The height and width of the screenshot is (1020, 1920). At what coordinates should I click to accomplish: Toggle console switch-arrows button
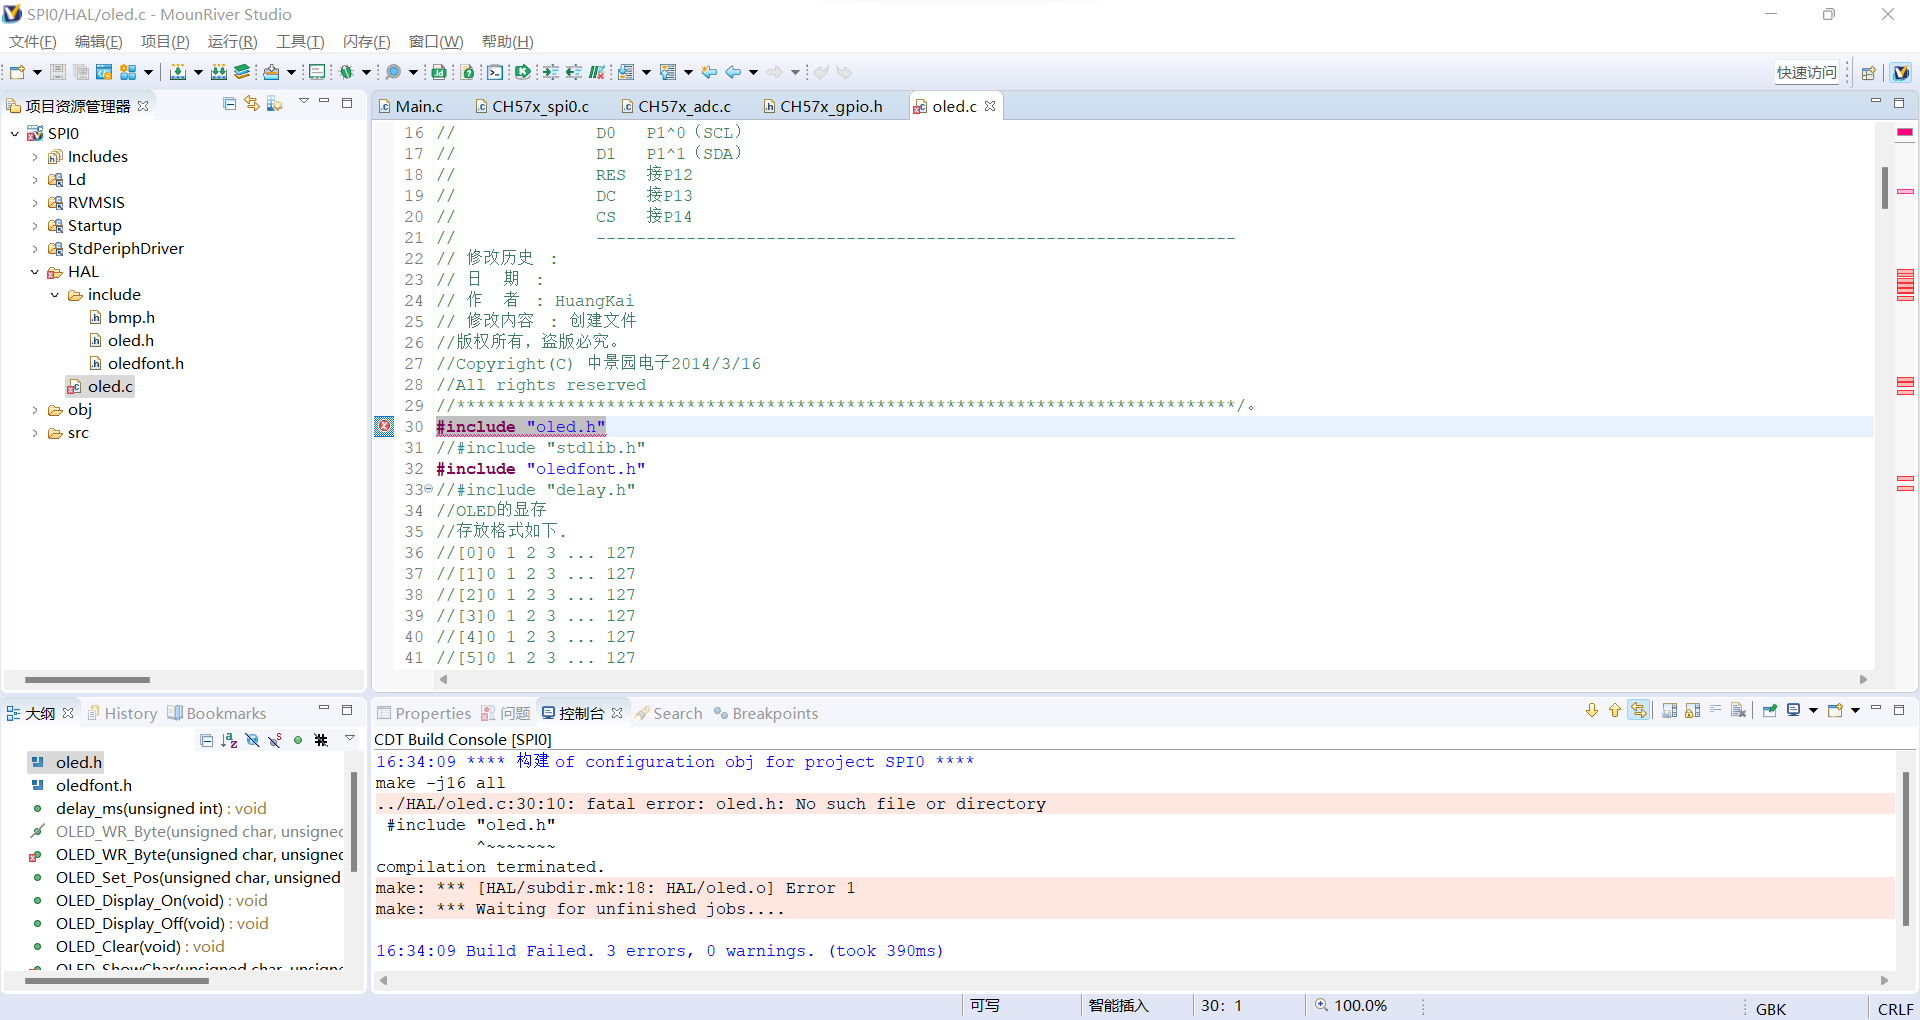point(1639,710)
